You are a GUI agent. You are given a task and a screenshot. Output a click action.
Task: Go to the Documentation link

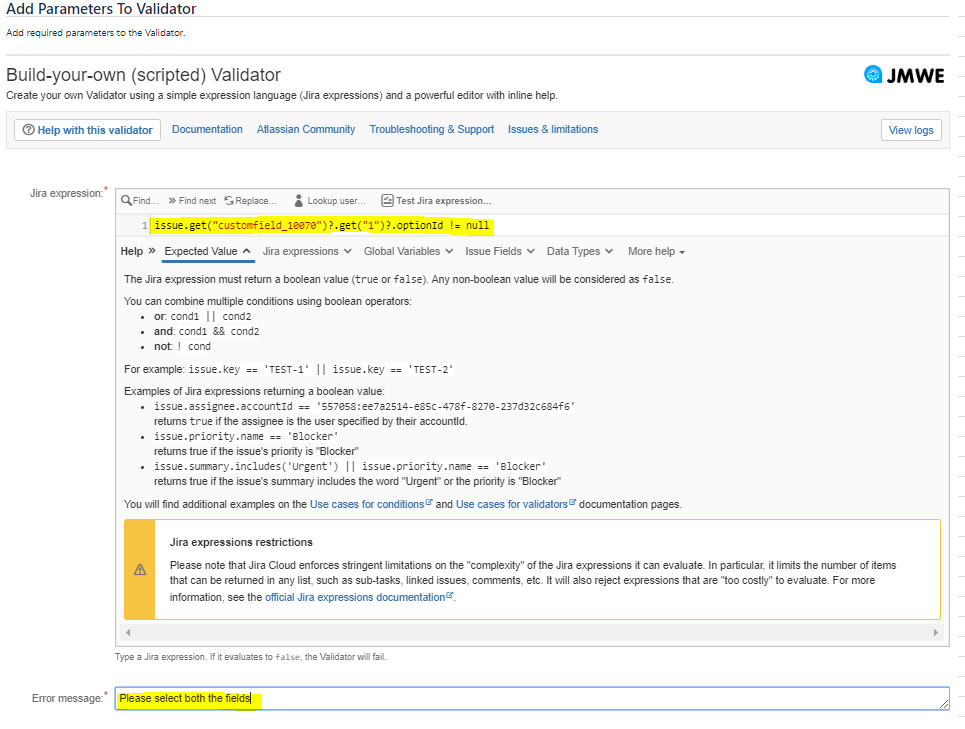[x=207, y=129]
